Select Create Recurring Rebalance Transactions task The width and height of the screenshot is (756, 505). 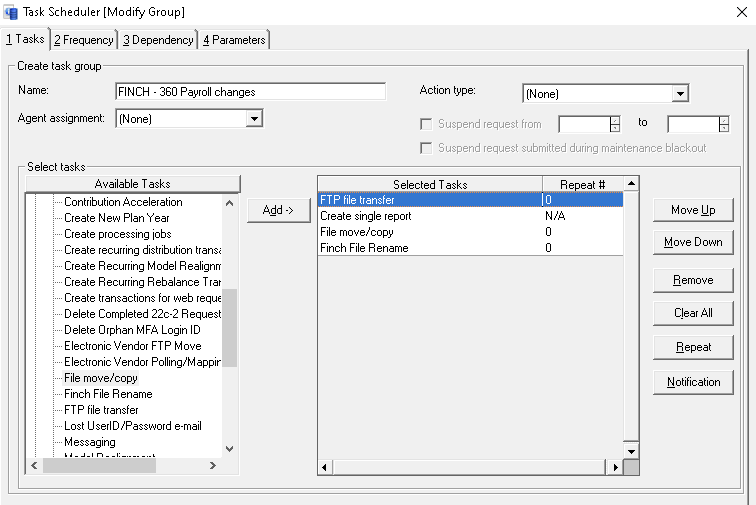pyautogui.click(x=142, y=282)
